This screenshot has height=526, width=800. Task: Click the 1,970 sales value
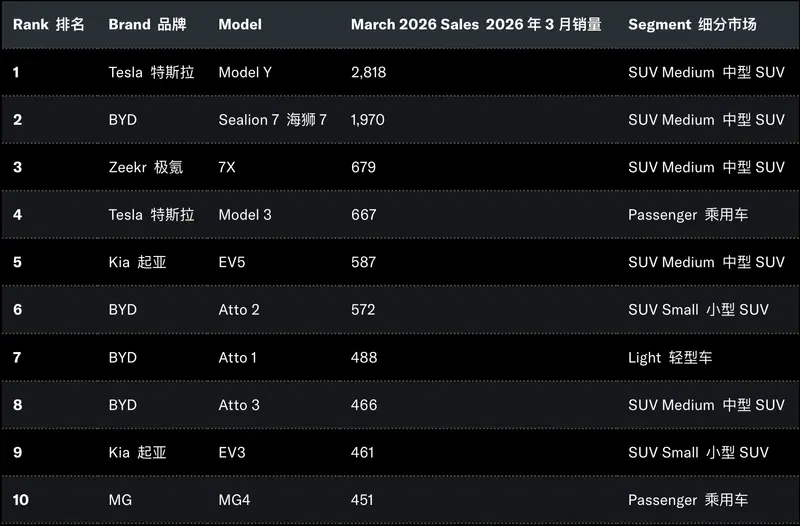[x=367, y=120]
